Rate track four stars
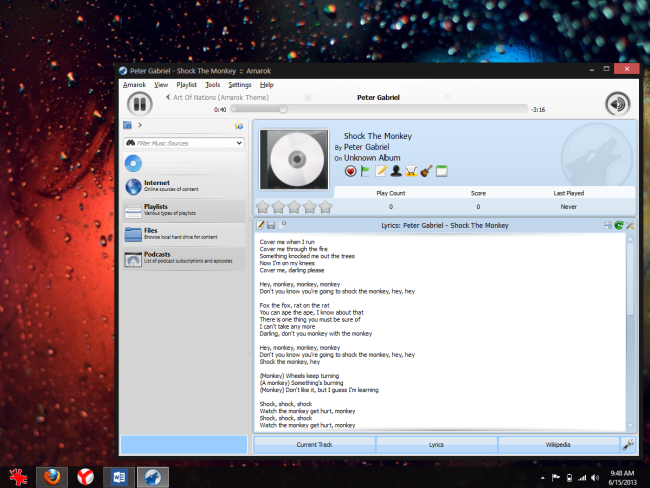Image resolution: width=650 pixels, height=488 pixels. click(x=310, y=206)
